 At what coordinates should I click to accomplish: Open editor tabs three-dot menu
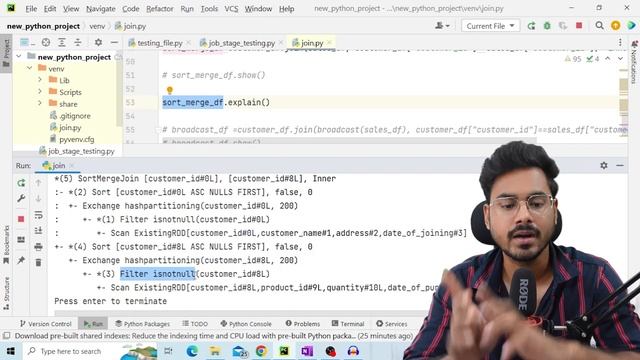[620, 42]
